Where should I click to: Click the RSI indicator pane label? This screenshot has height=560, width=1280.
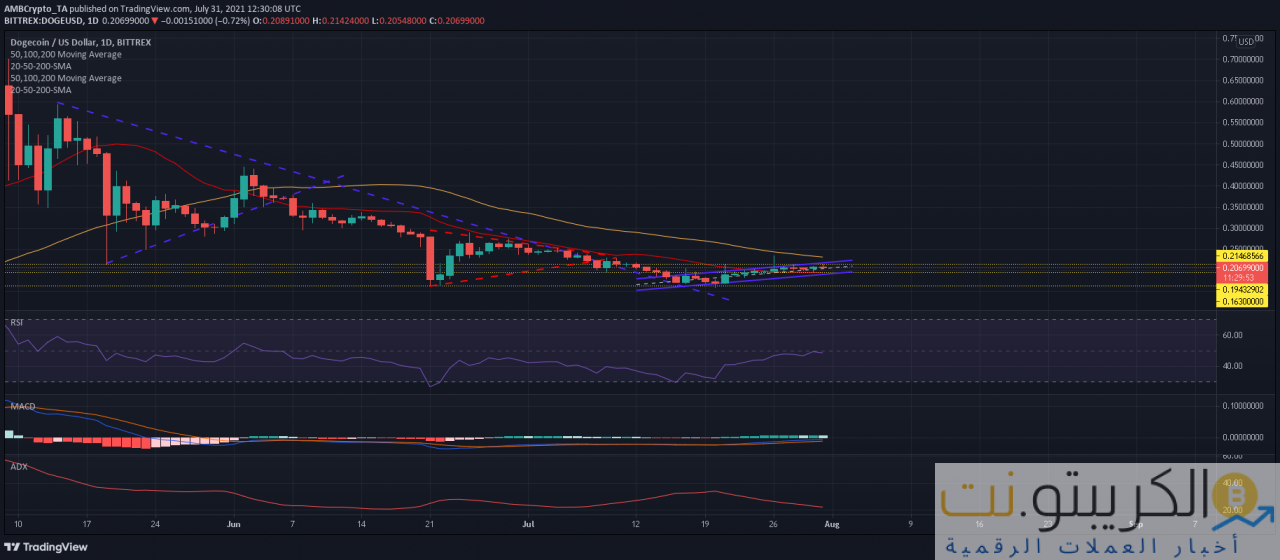[x=16, y=323]
